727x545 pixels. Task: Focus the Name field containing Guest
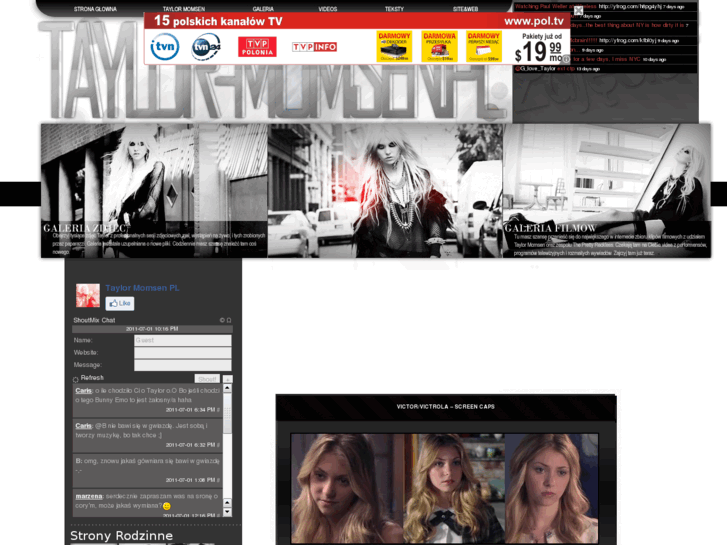183,340
